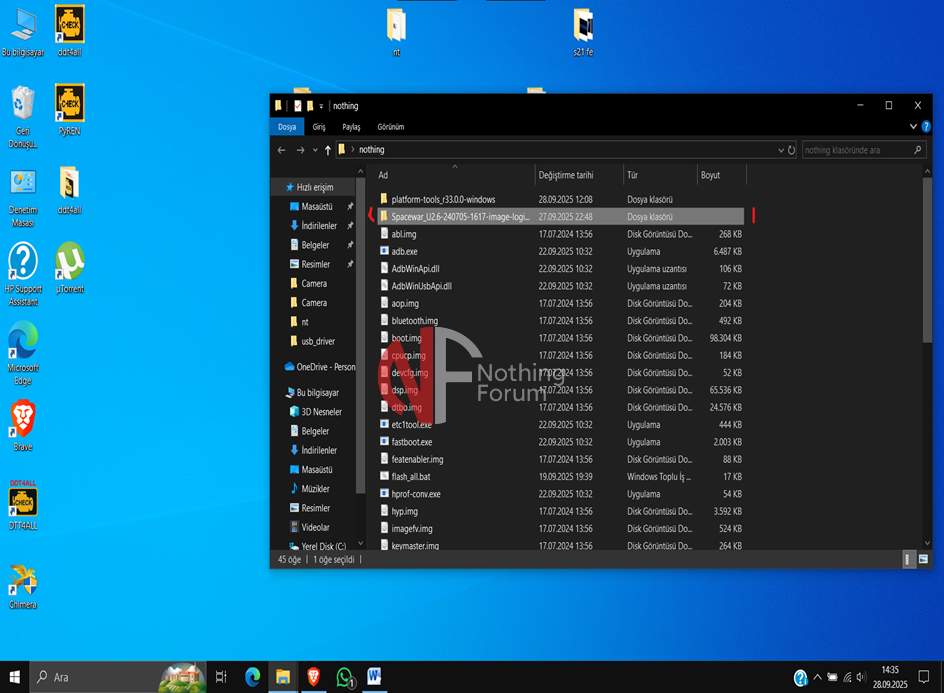Sort files by Değiştirme tarihi column

click(x=566, y=175)
